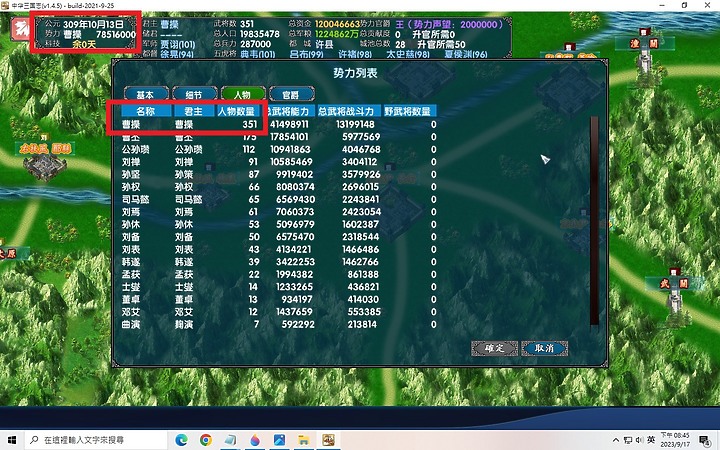
Task: Open the volume tray icon
Action: pos(639,440)
